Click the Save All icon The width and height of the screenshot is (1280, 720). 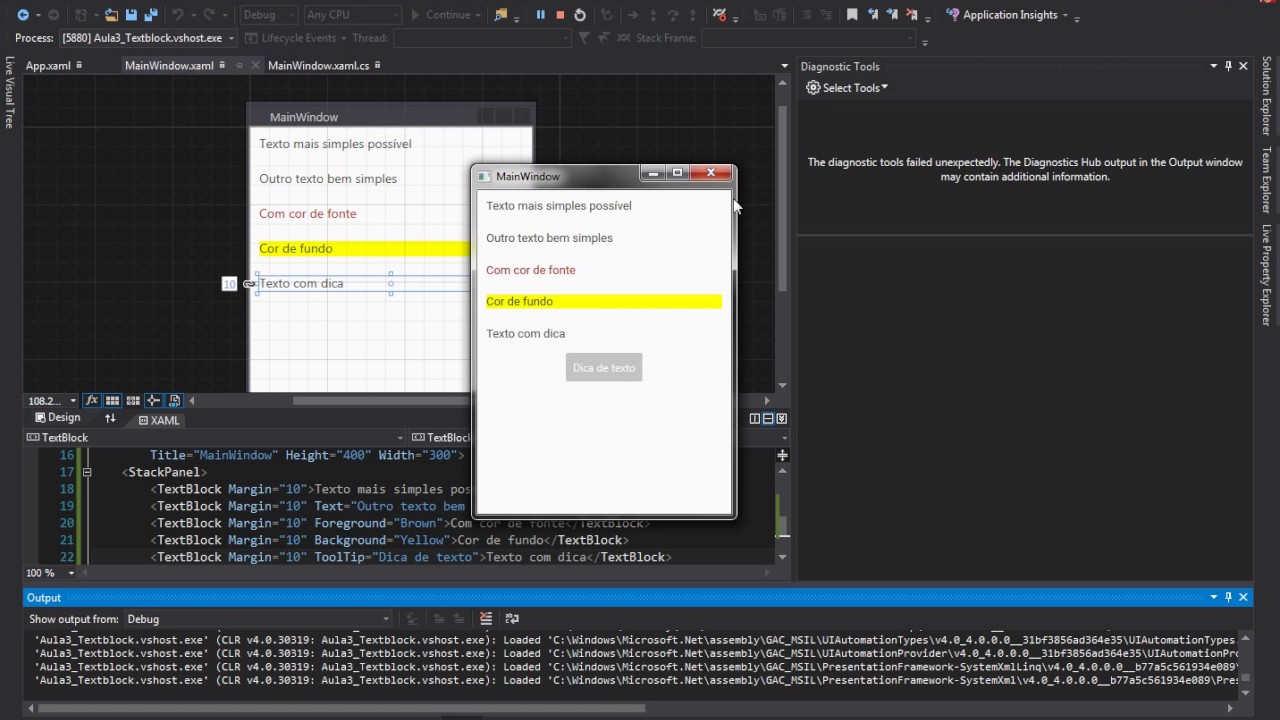point(150,15)
